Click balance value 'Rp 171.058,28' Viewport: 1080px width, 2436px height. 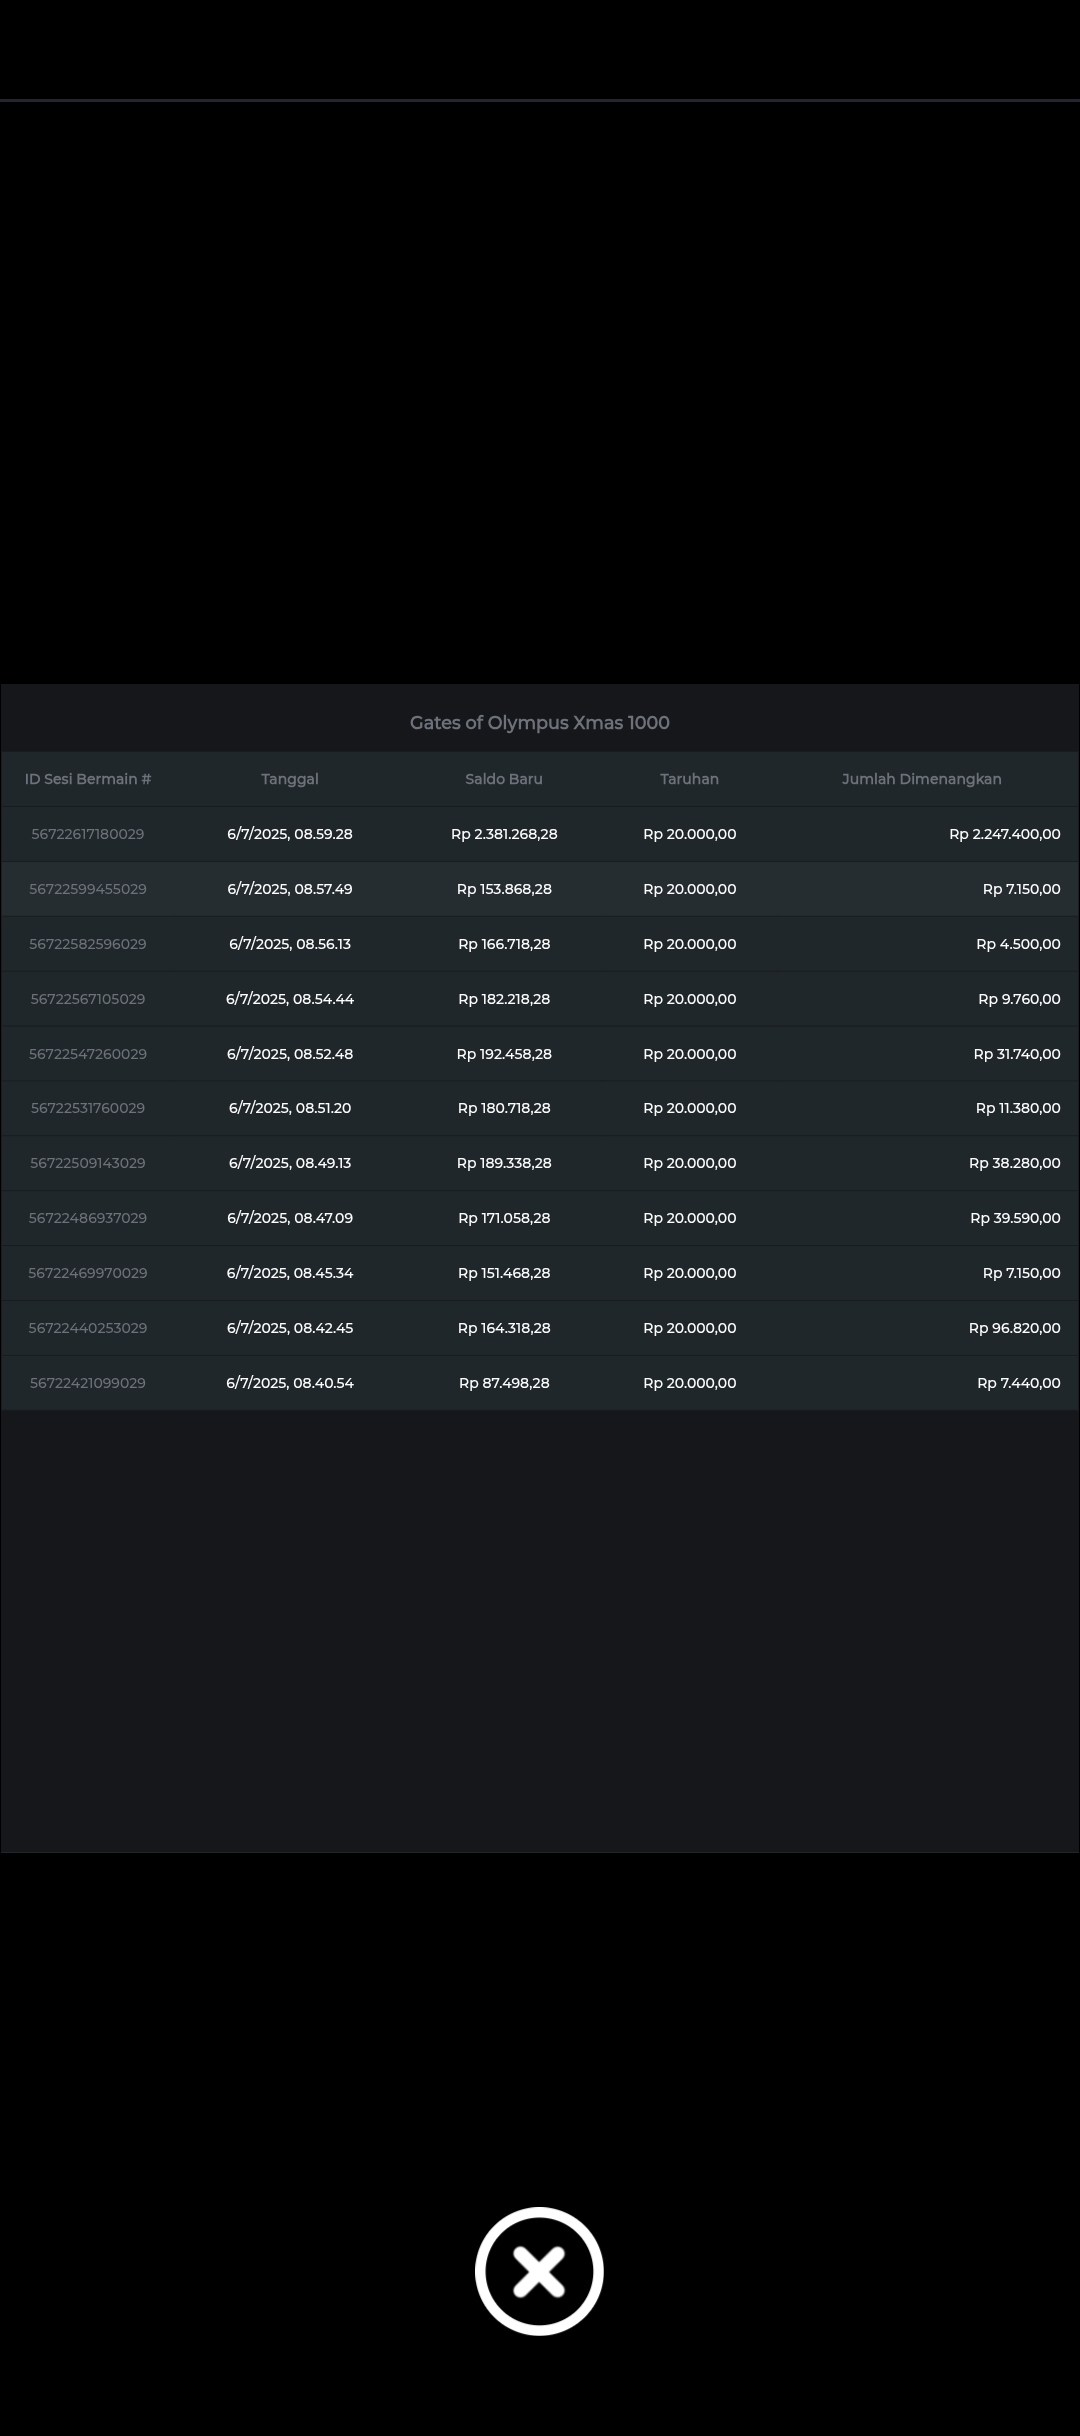tap(504, 1218)
